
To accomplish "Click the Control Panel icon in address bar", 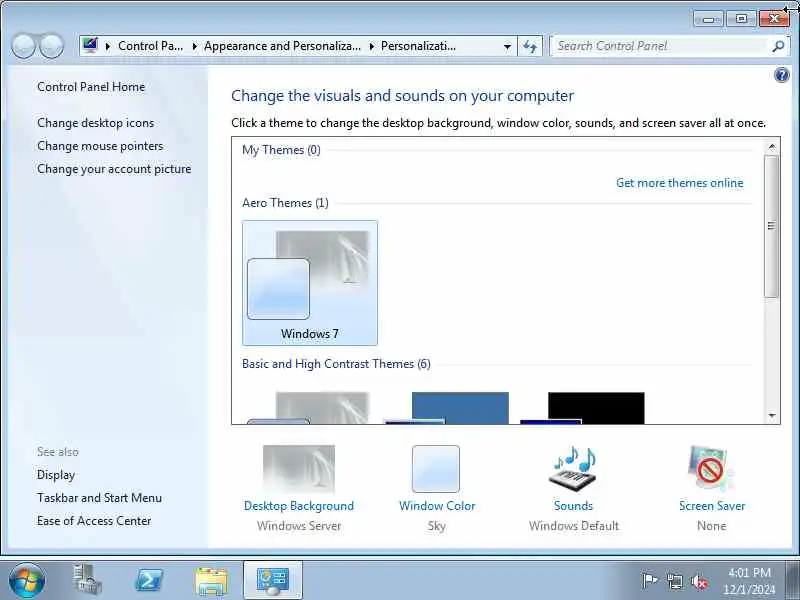I will tap(90, 45).
